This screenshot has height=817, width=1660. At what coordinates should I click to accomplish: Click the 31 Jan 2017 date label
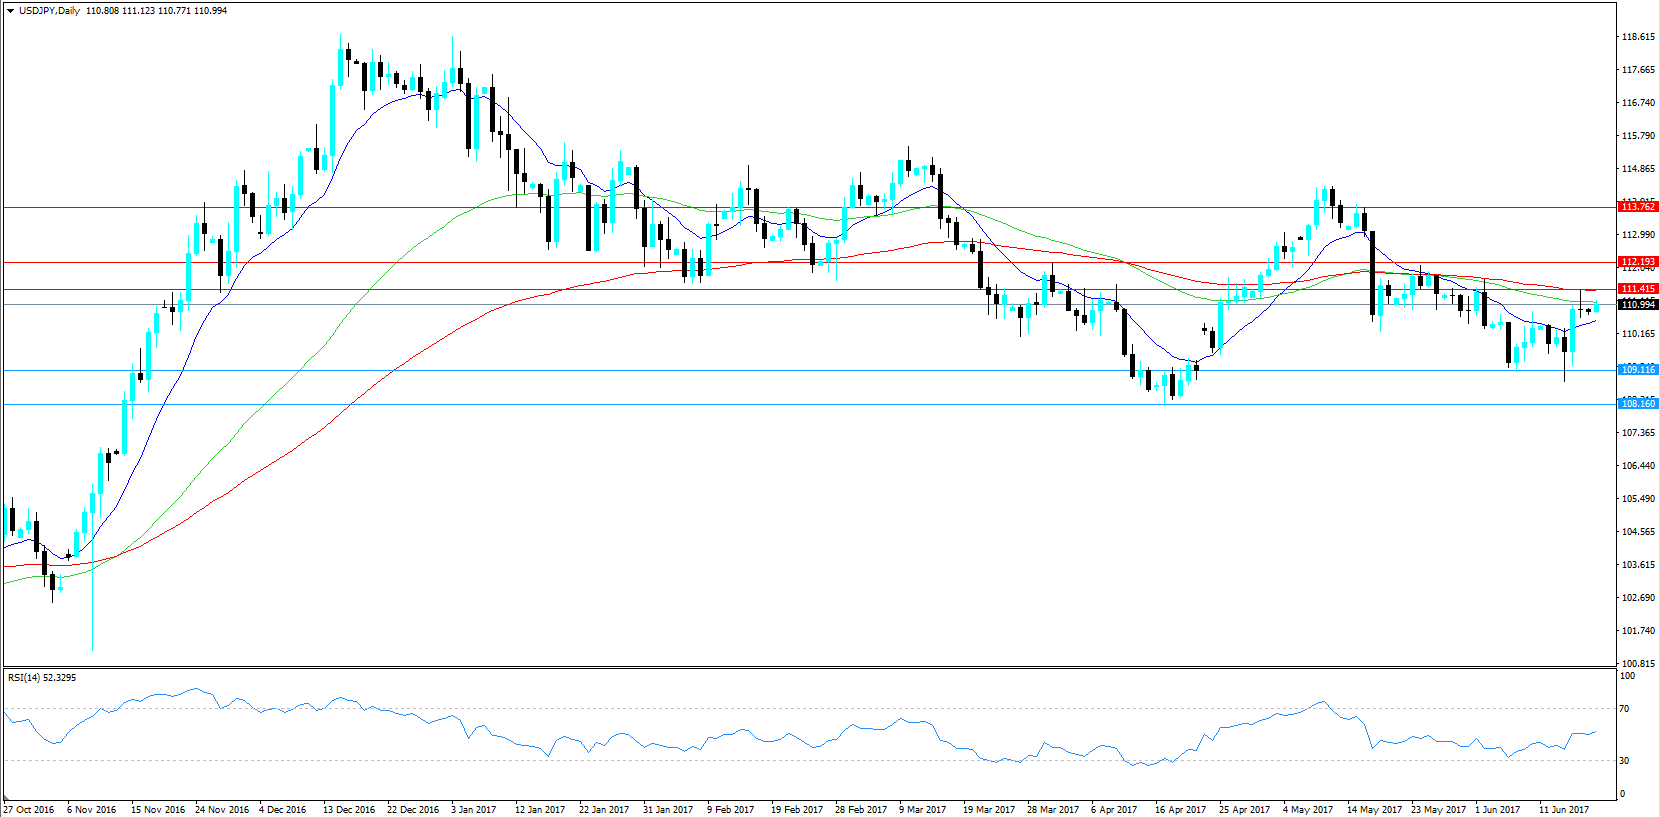pyautogui.click(x=668, y=810)
